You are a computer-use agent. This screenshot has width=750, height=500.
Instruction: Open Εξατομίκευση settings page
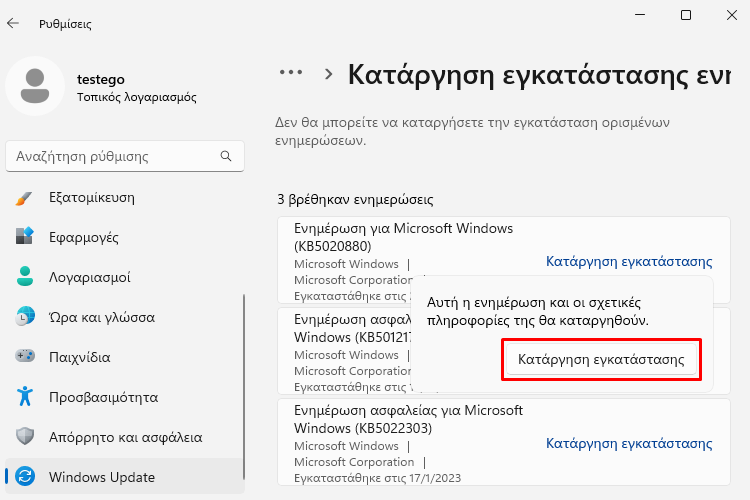tap(125, 198)
